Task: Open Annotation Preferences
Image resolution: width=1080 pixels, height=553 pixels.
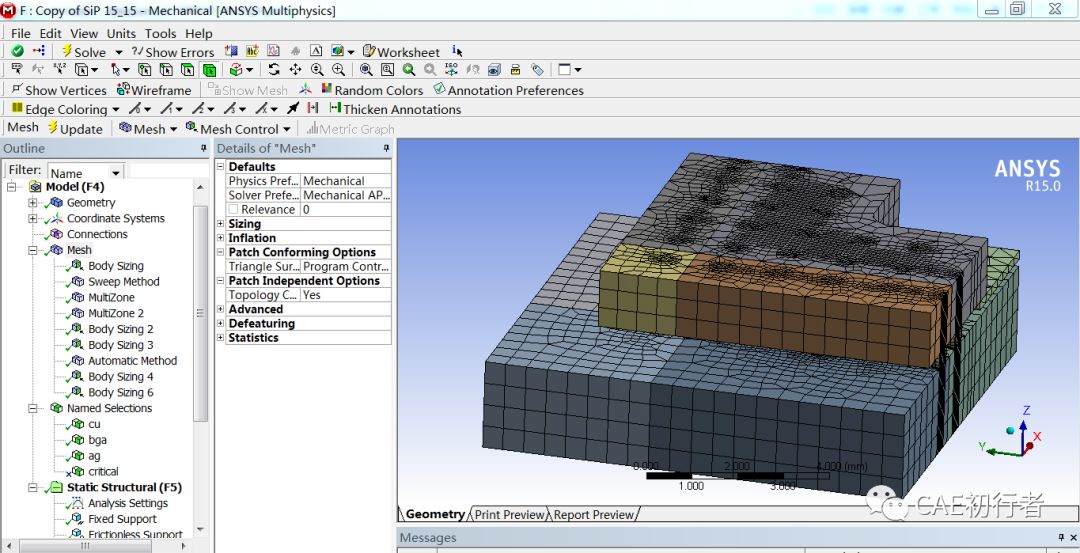Action: pos(508,90)
